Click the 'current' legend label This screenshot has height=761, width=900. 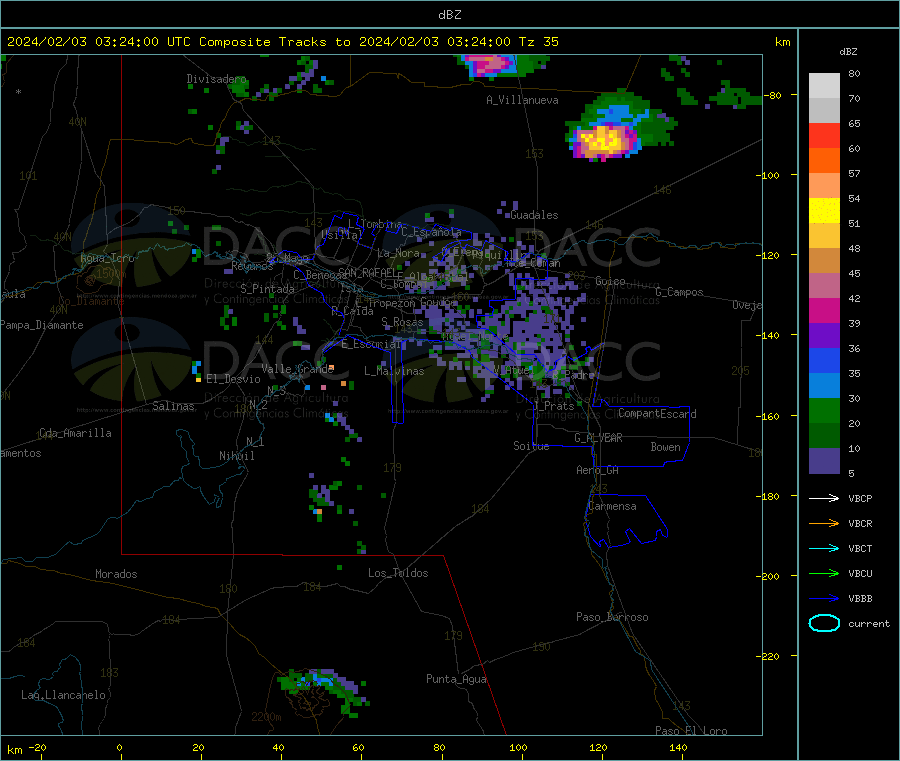coord(869,623)
